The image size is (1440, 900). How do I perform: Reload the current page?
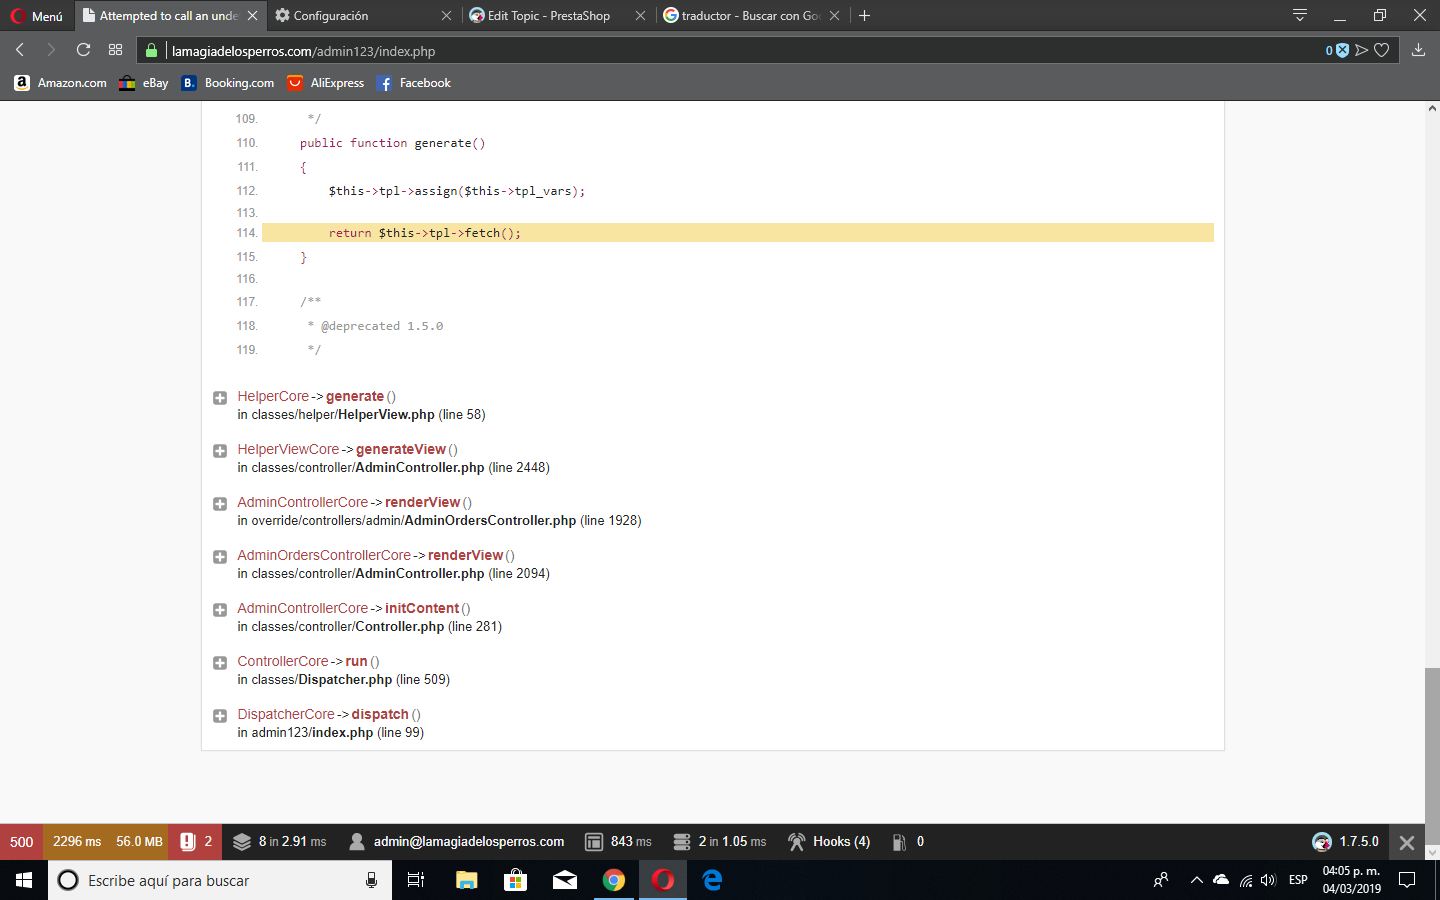click(x=84, y=50)
